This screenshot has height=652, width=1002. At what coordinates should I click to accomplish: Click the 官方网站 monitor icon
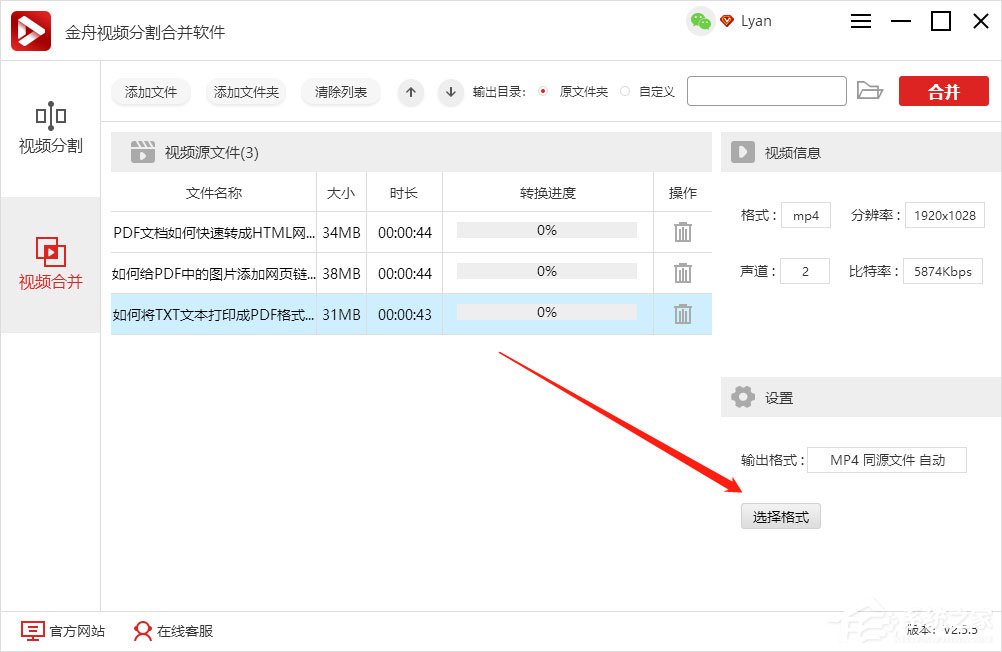coord(33,631)
